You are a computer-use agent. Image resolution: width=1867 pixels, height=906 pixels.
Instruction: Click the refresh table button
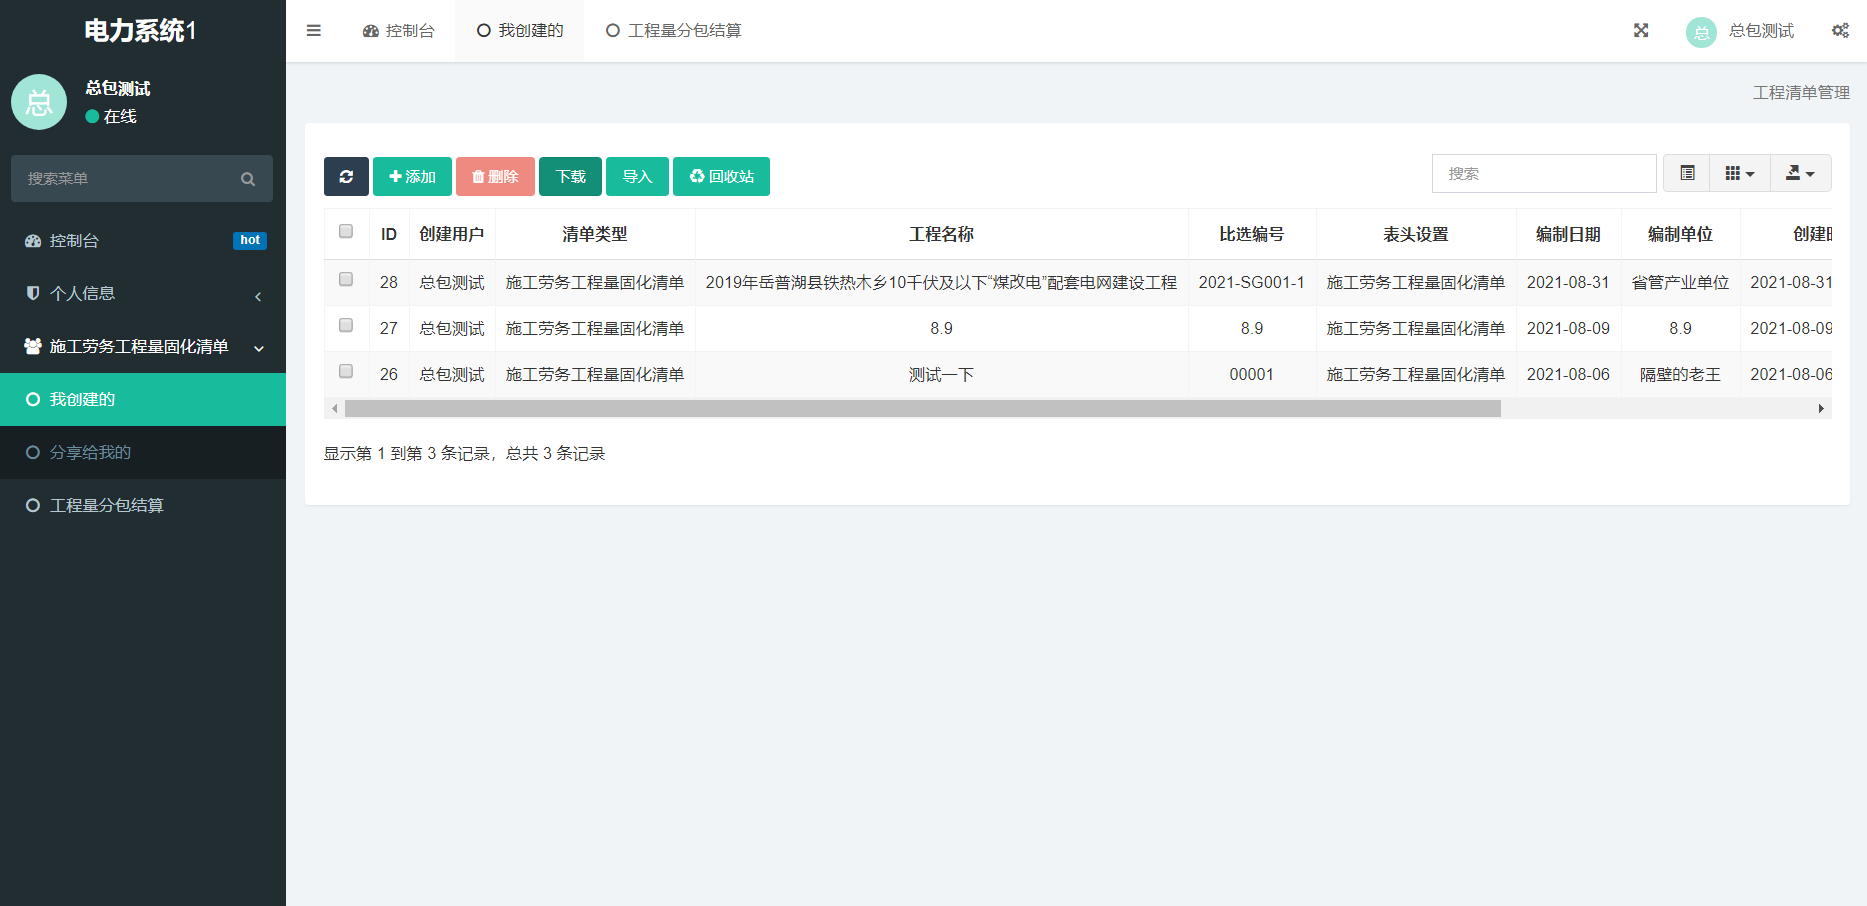346,176
